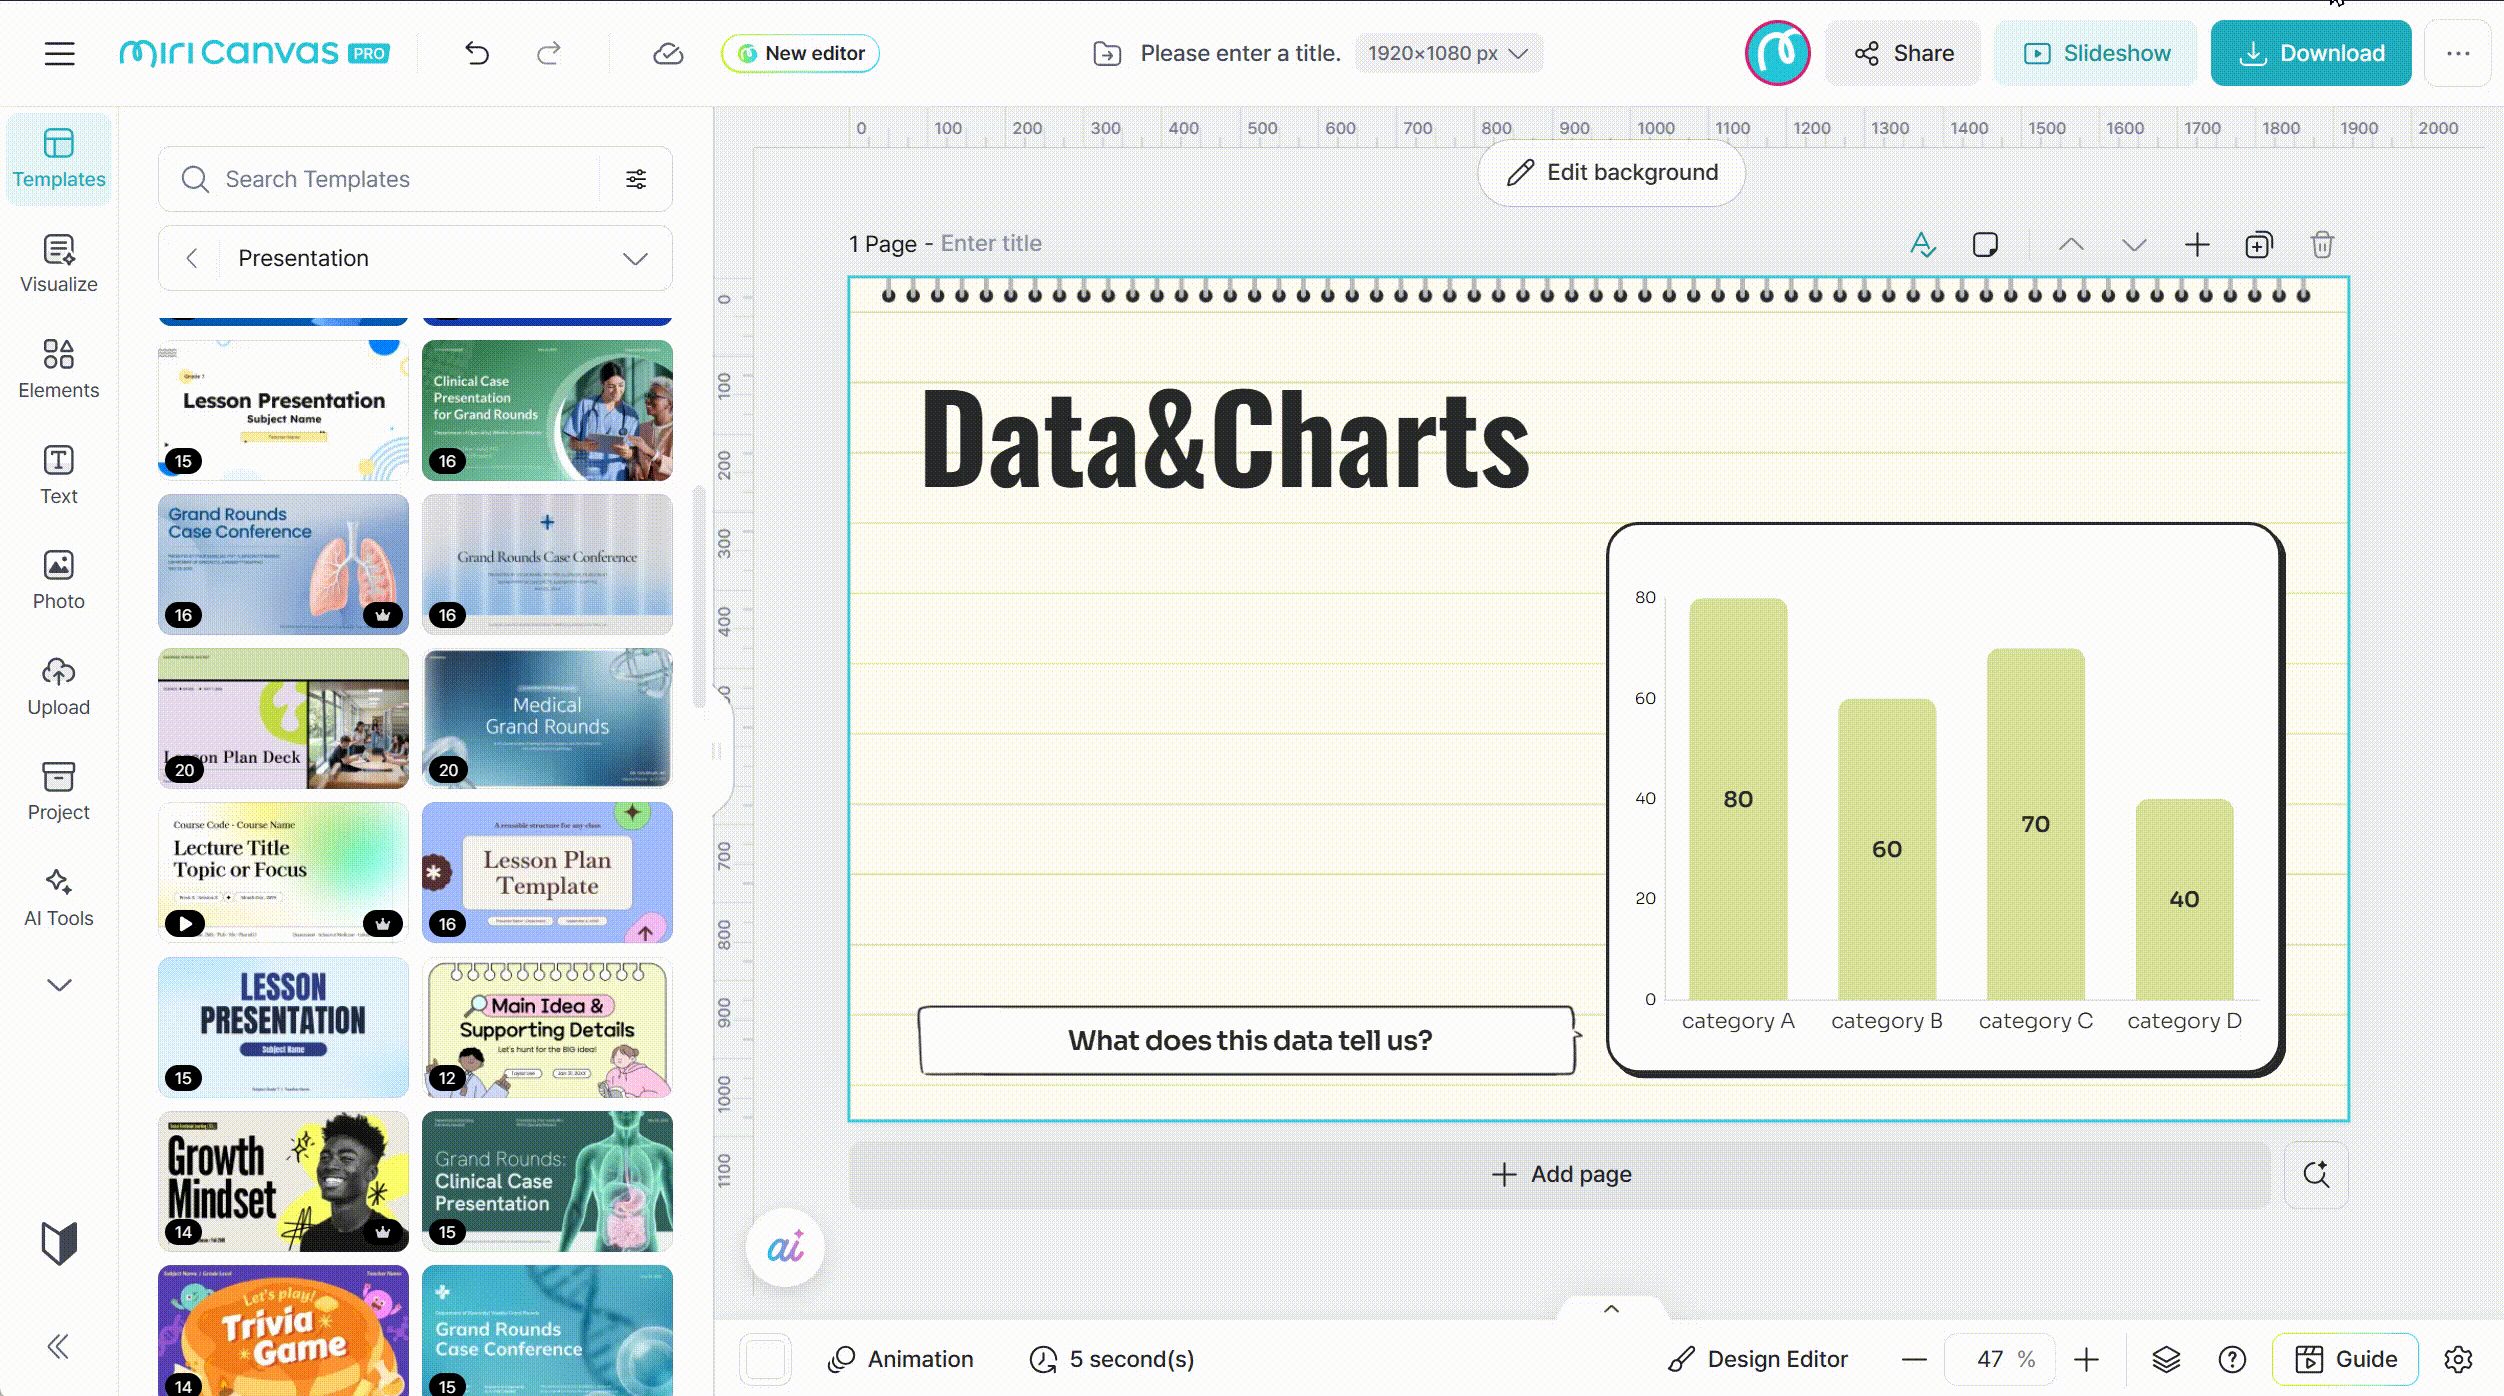
Task: Move the page up
Action: coord(2071,245)
